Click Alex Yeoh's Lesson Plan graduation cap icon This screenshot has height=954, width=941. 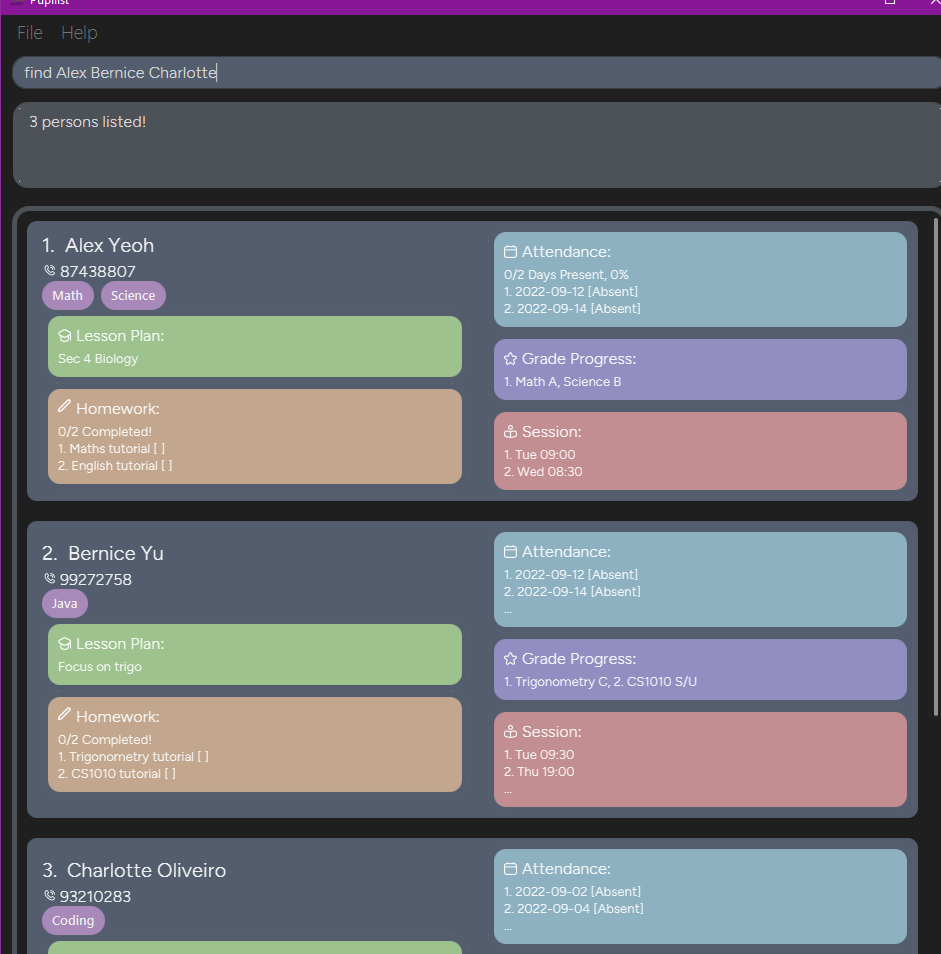click(64, 336)
